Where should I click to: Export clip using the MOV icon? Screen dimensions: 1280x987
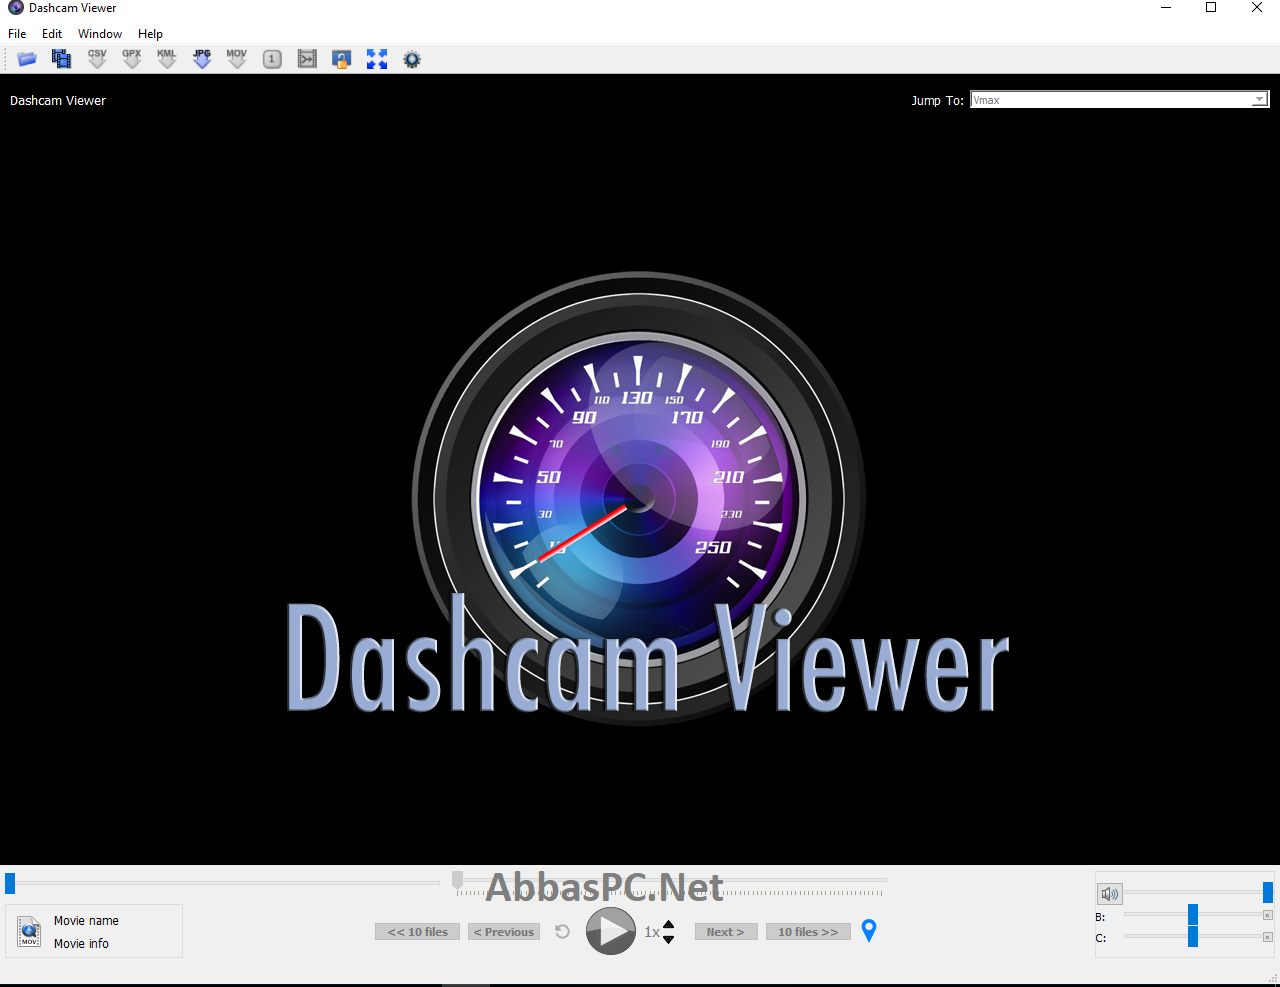pyautogui.click(x=237, y=59)
